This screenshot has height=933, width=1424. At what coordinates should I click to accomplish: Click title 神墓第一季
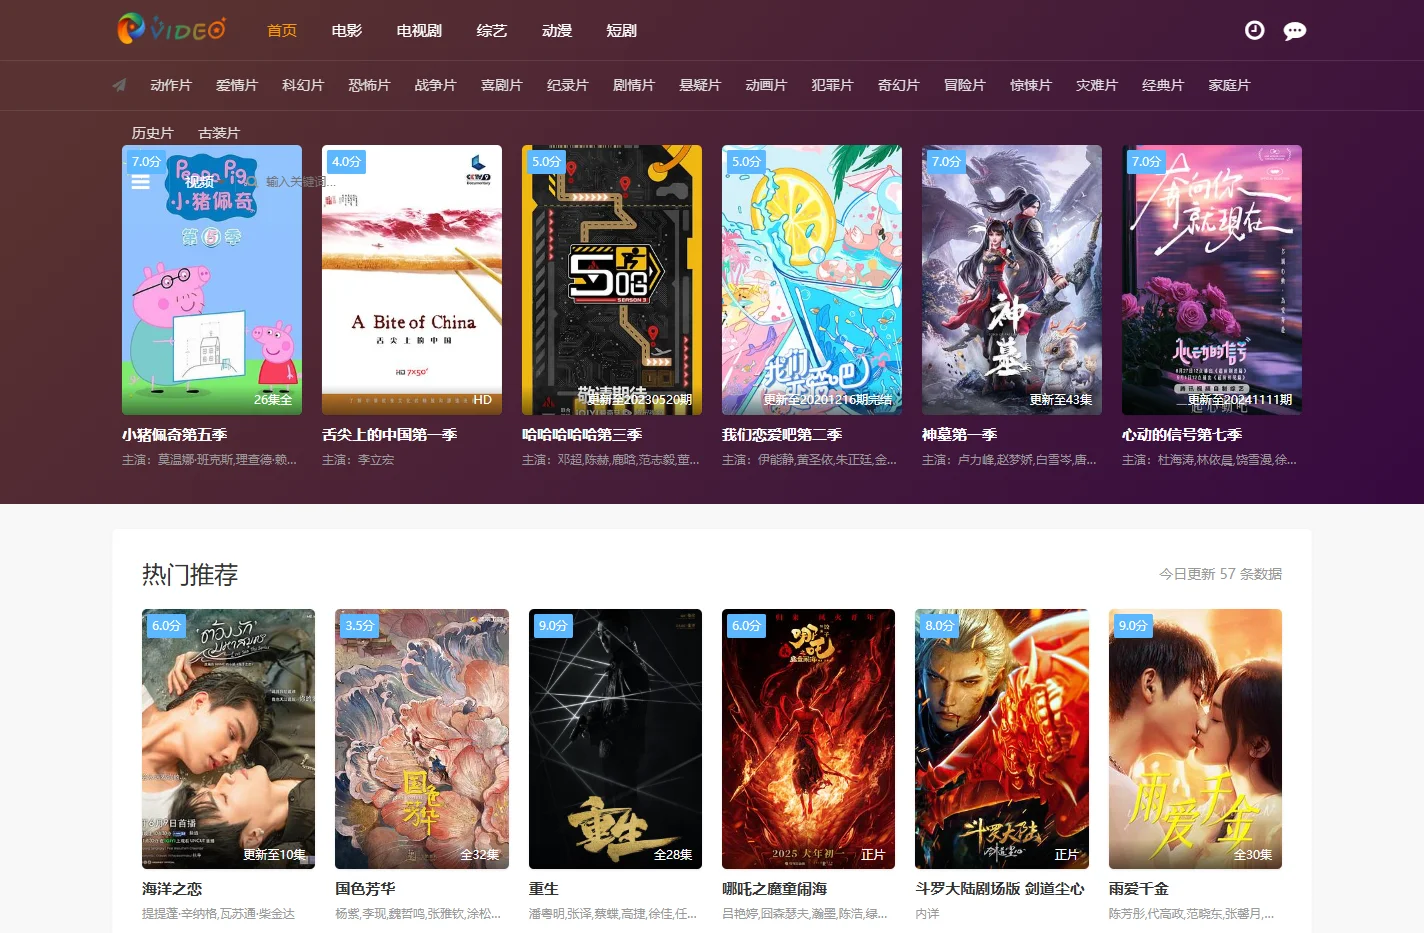(x=960, y=435)
